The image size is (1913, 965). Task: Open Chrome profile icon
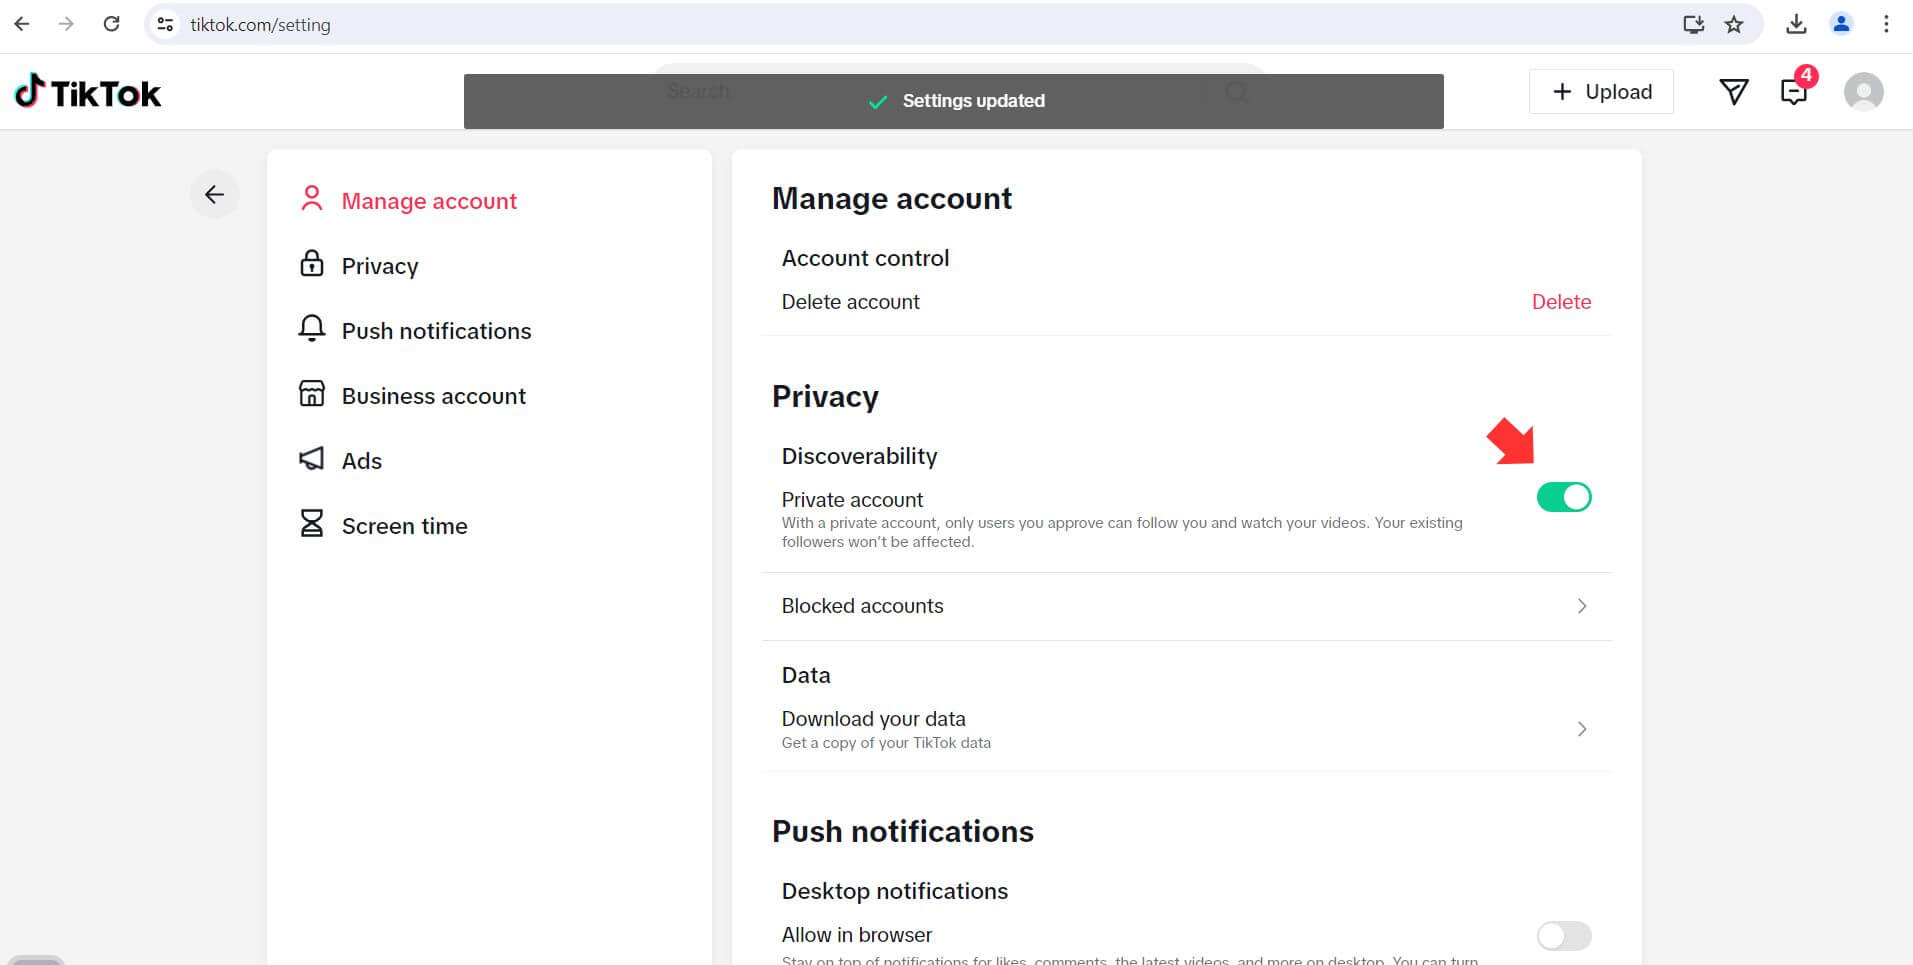[1841, 24]
